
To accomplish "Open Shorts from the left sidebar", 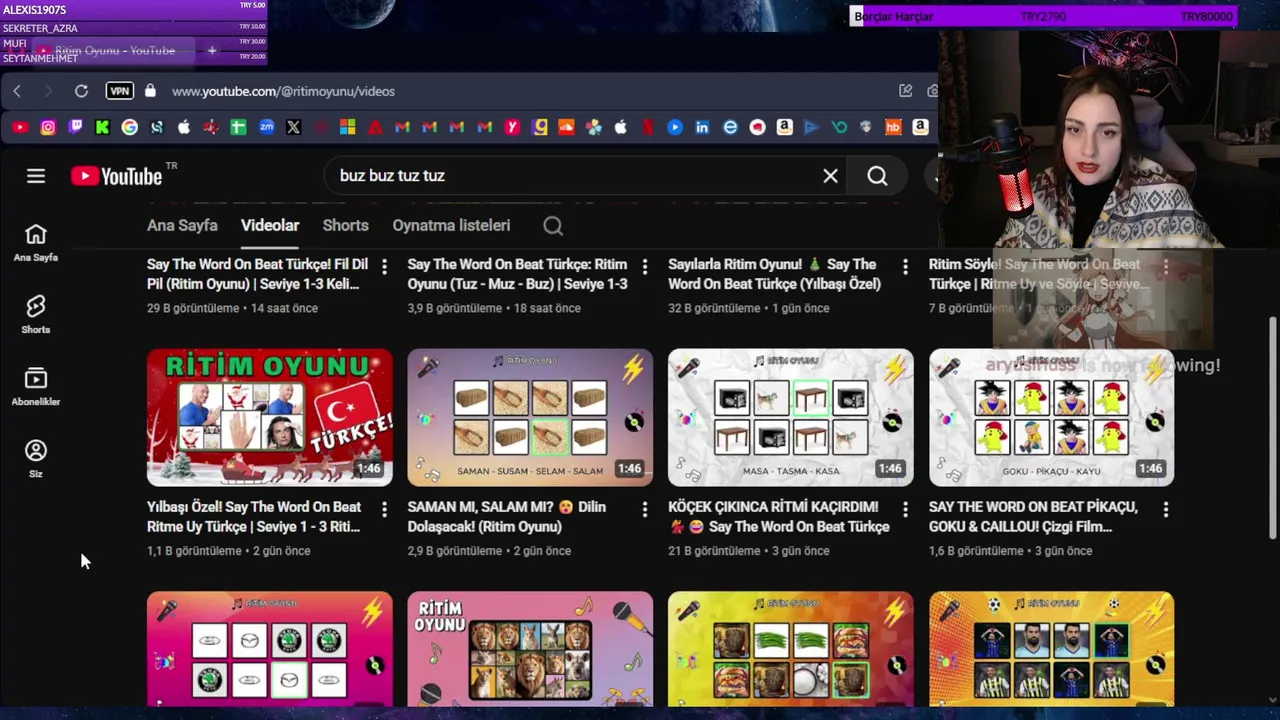I will coord(36,314).
